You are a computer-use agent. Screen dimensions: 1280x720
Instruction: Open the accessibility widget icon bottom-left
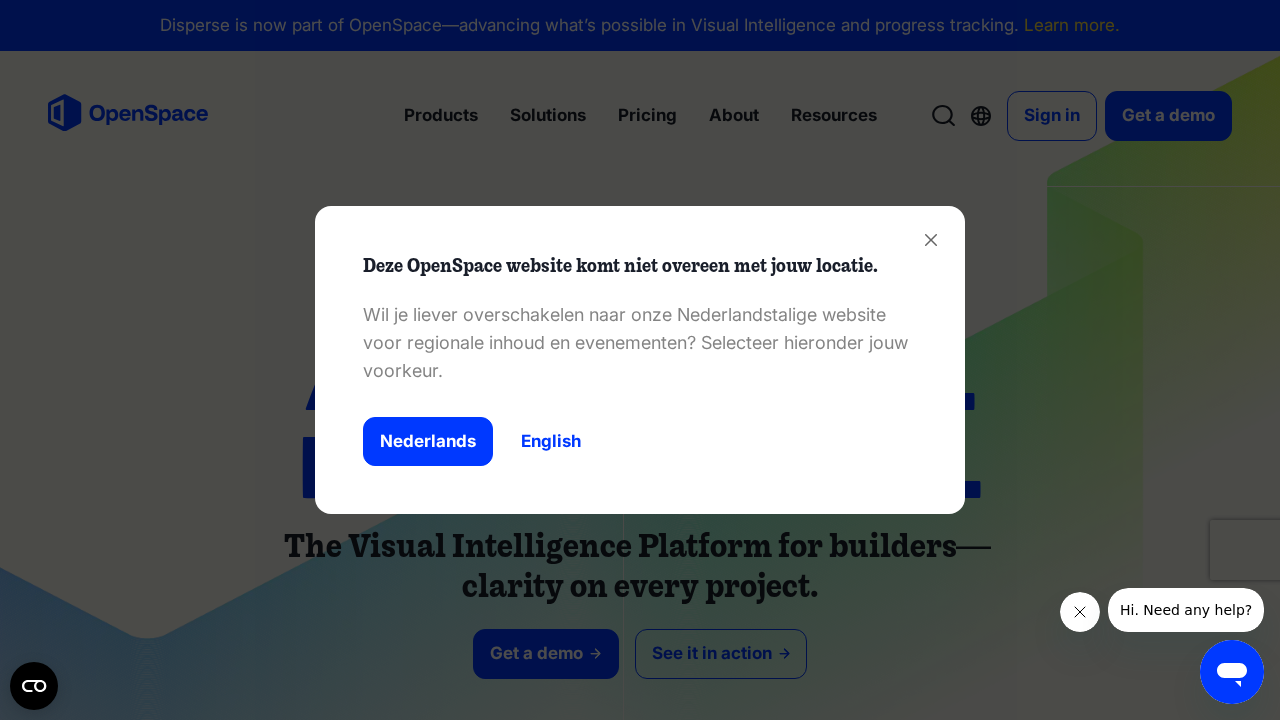34,686
